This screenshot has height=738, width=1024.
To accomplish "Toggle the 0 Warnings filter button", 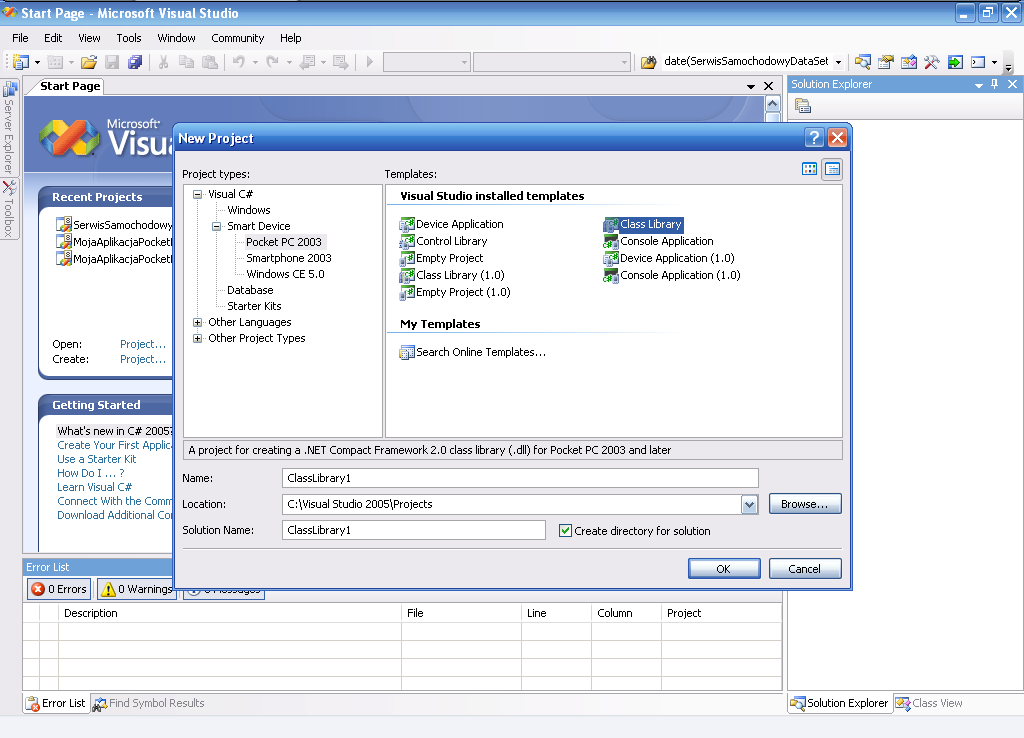I will (136, 589).
